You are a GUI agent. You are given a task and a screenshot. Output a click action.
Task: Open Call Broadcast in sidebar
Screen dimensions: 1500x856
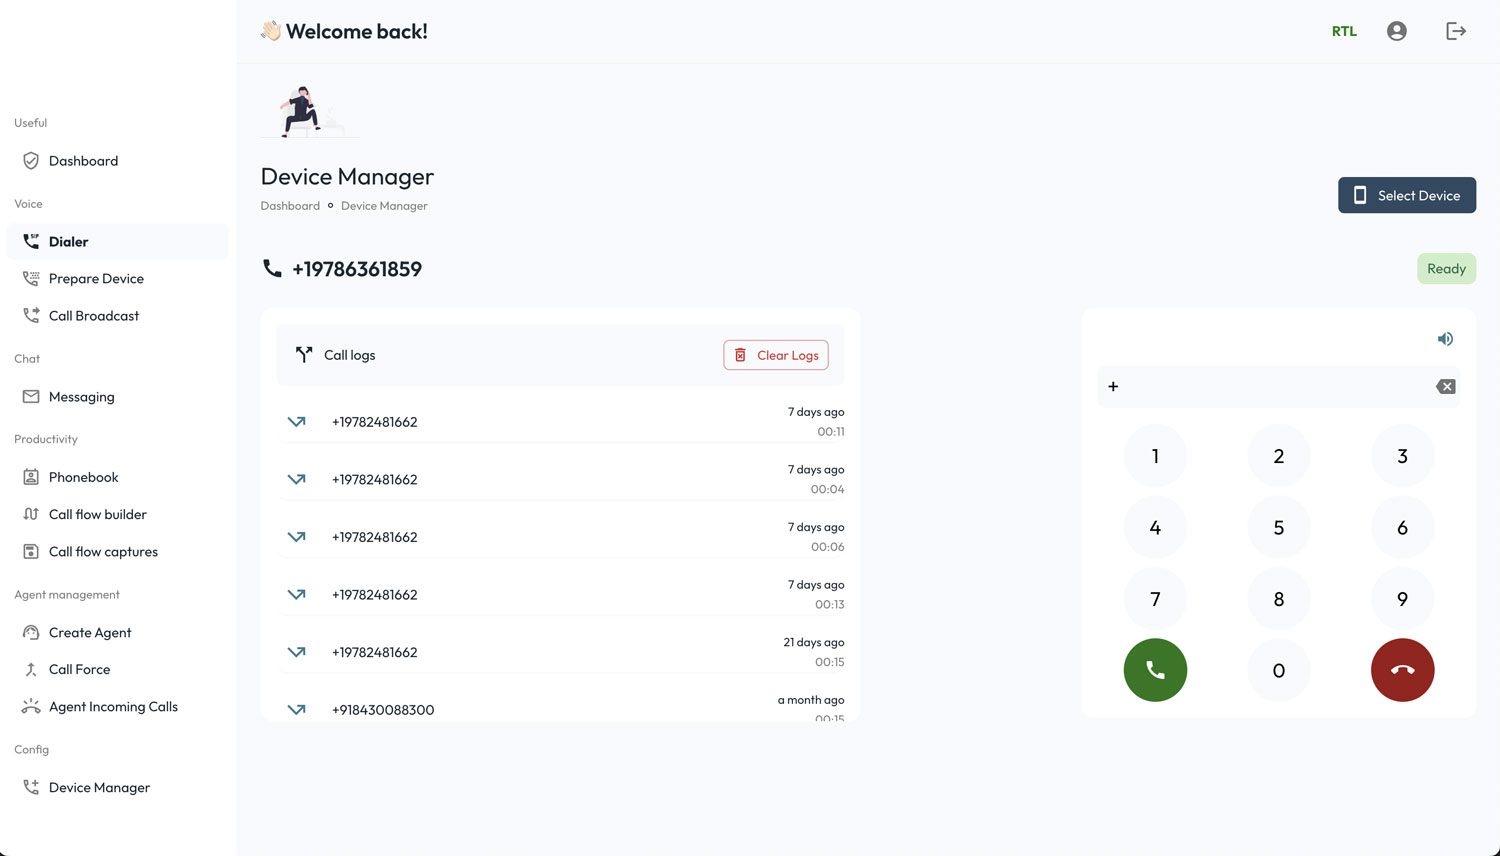tap(94, 316)
